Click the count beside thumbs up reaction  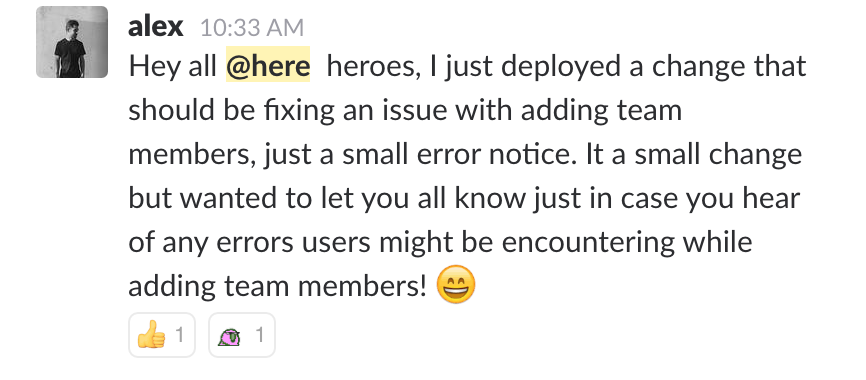[x=179, y=335]
